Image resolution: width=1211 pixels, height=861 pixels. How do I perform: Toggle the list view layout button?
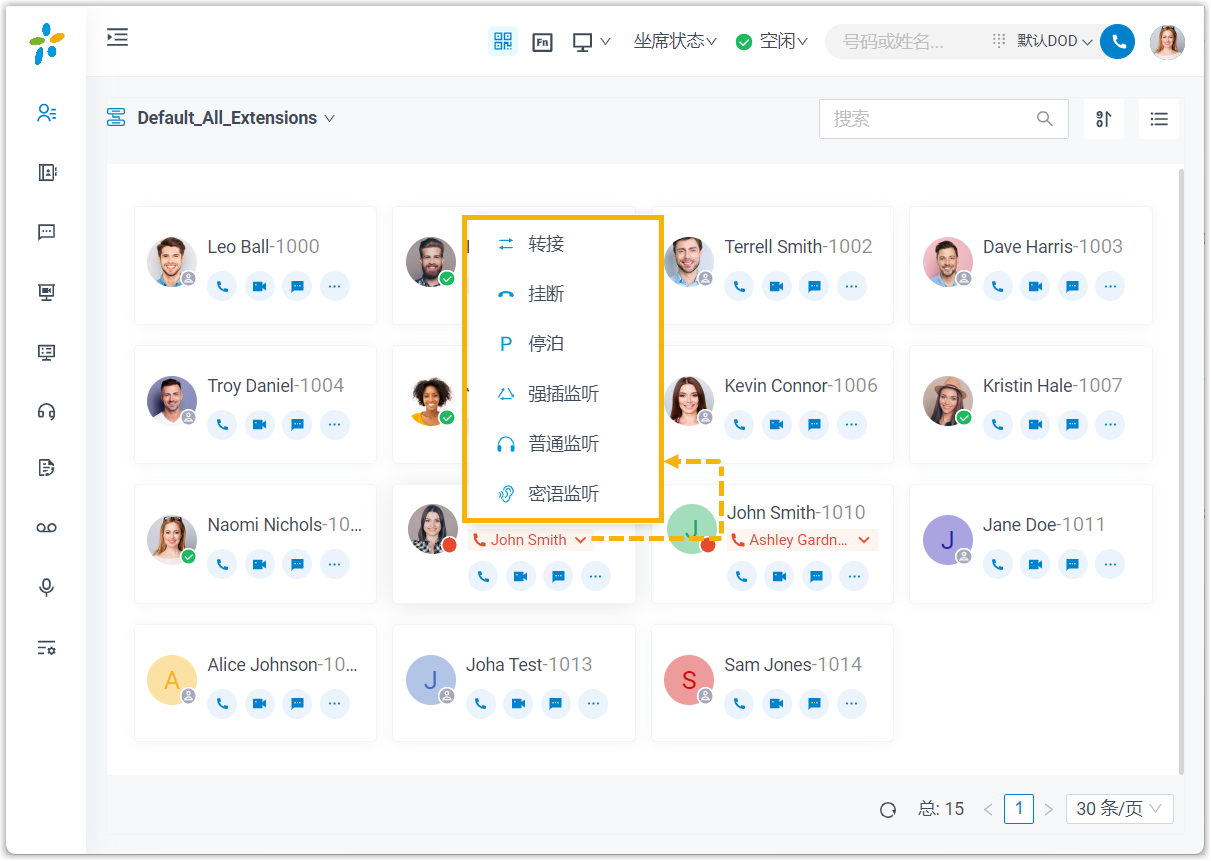pos(1159,119)
